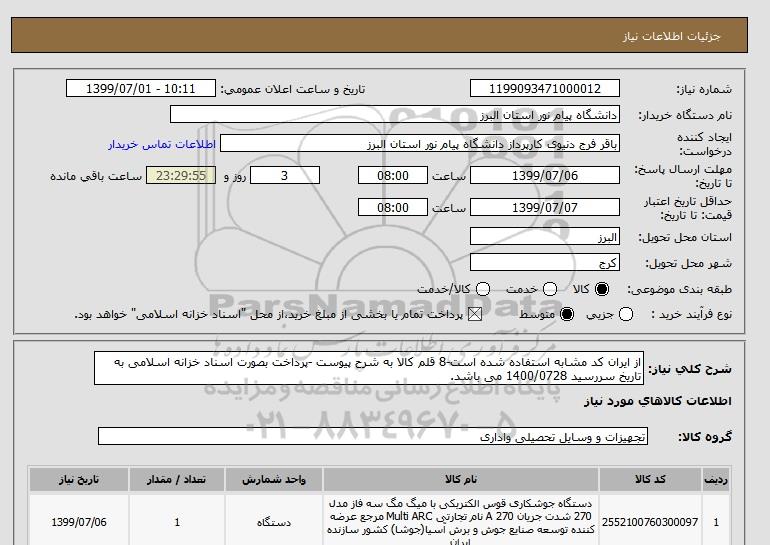Screen dimensions: 770x545
Task: Click the unit cell دستگاه in row 1
Action: point(274,522)
